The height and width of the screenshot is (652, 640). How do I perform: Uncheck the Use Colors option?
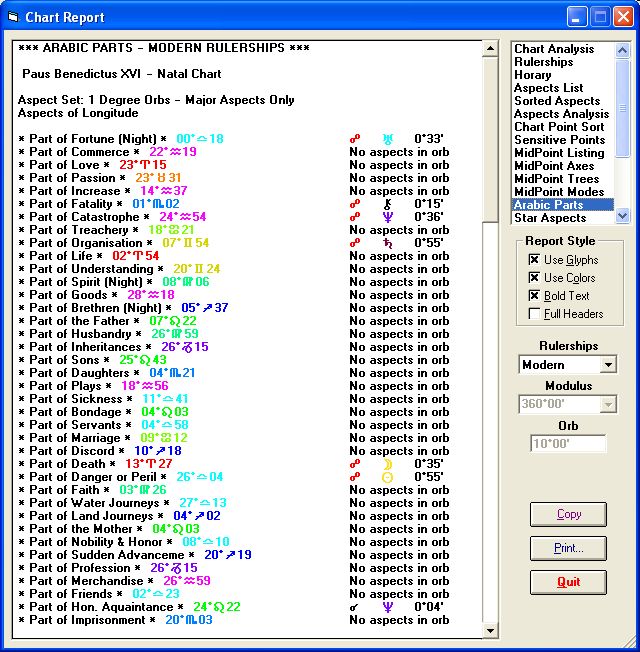click(x=535, y=278)
